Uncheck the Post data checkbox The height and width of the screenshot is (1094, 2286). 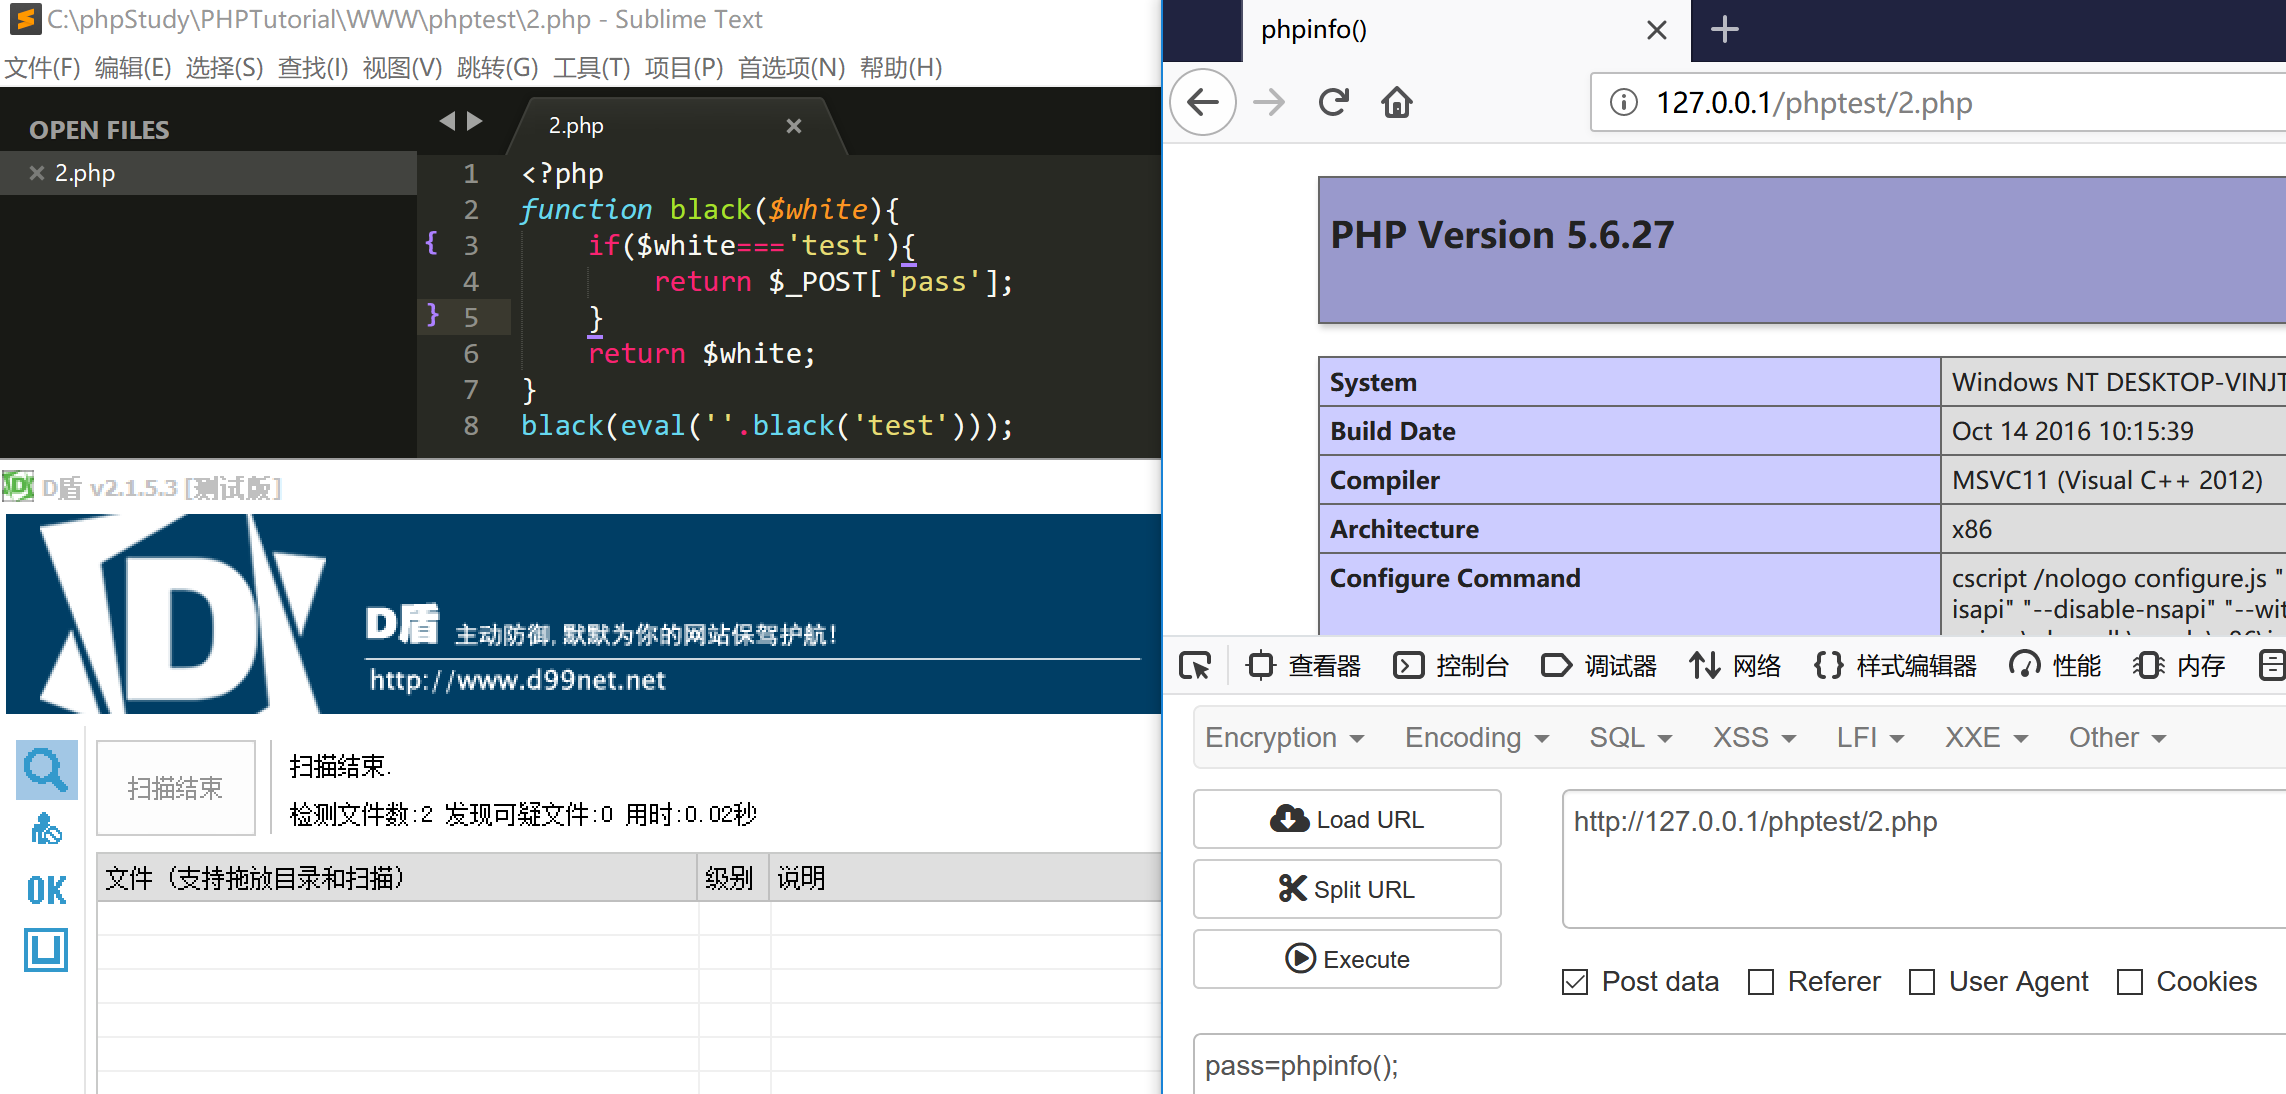1575,982
